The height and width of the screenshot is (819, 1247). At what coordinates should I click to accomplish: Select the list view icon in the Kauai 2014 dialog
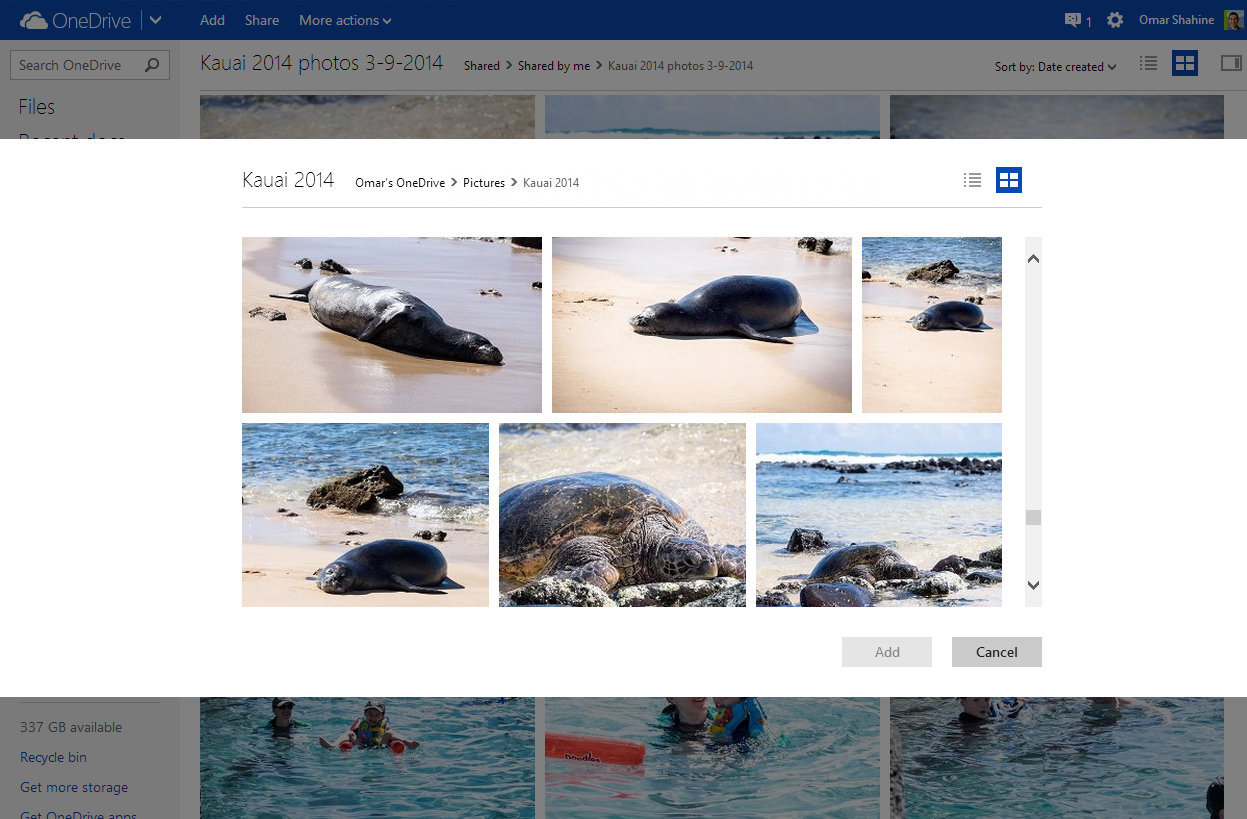click(x=972, y=180)
